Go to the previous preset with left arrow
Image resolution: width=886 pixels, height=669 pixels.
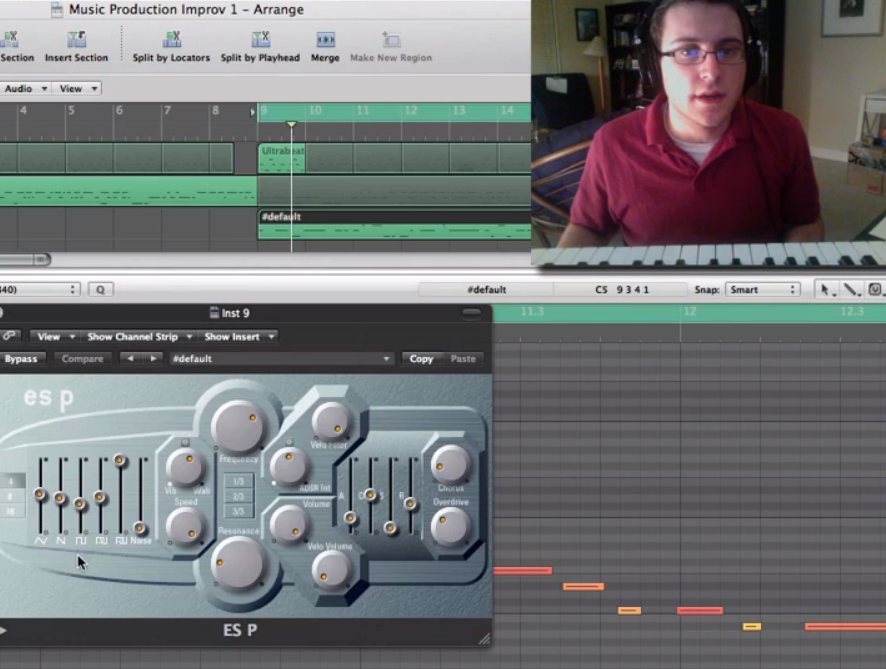click(x=131, y=359)
